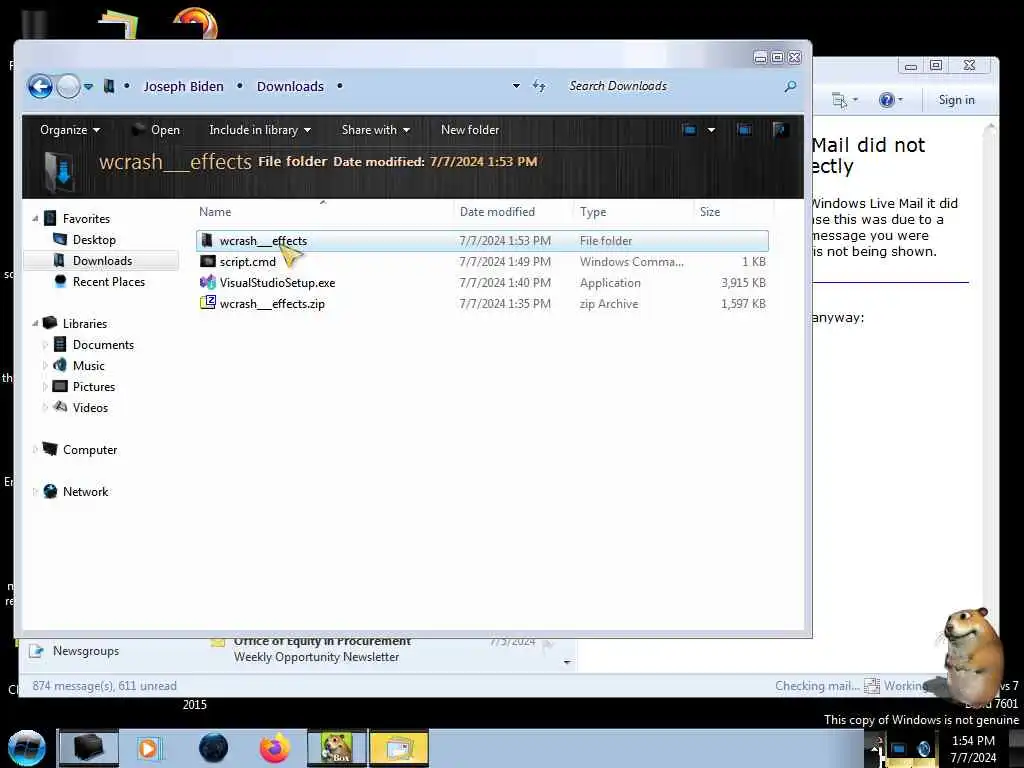Select Recent Places under Favorites
Viewport: 1024px width, 768px height.
(108, 281)
